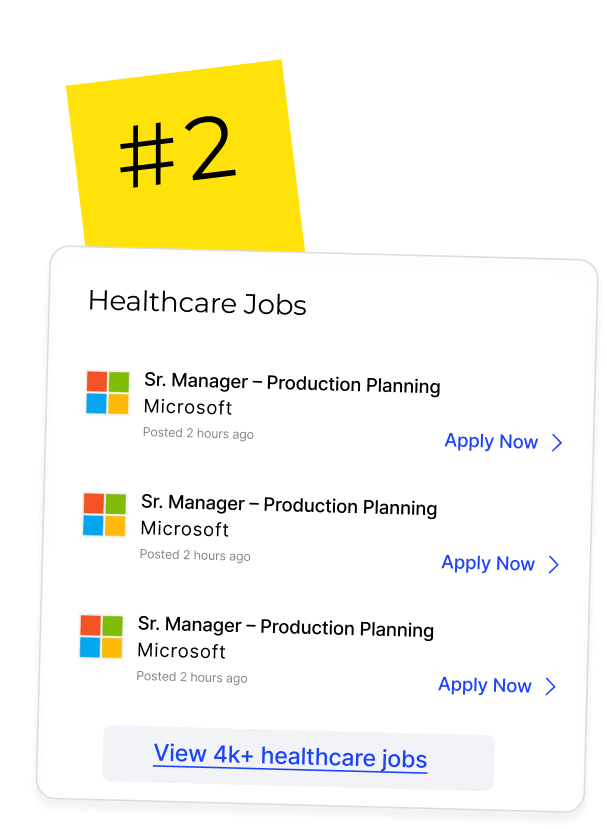Click the Microsoft company name in the third listing
The width and height of the screenshot is (607, 829).
pos(182,651)
